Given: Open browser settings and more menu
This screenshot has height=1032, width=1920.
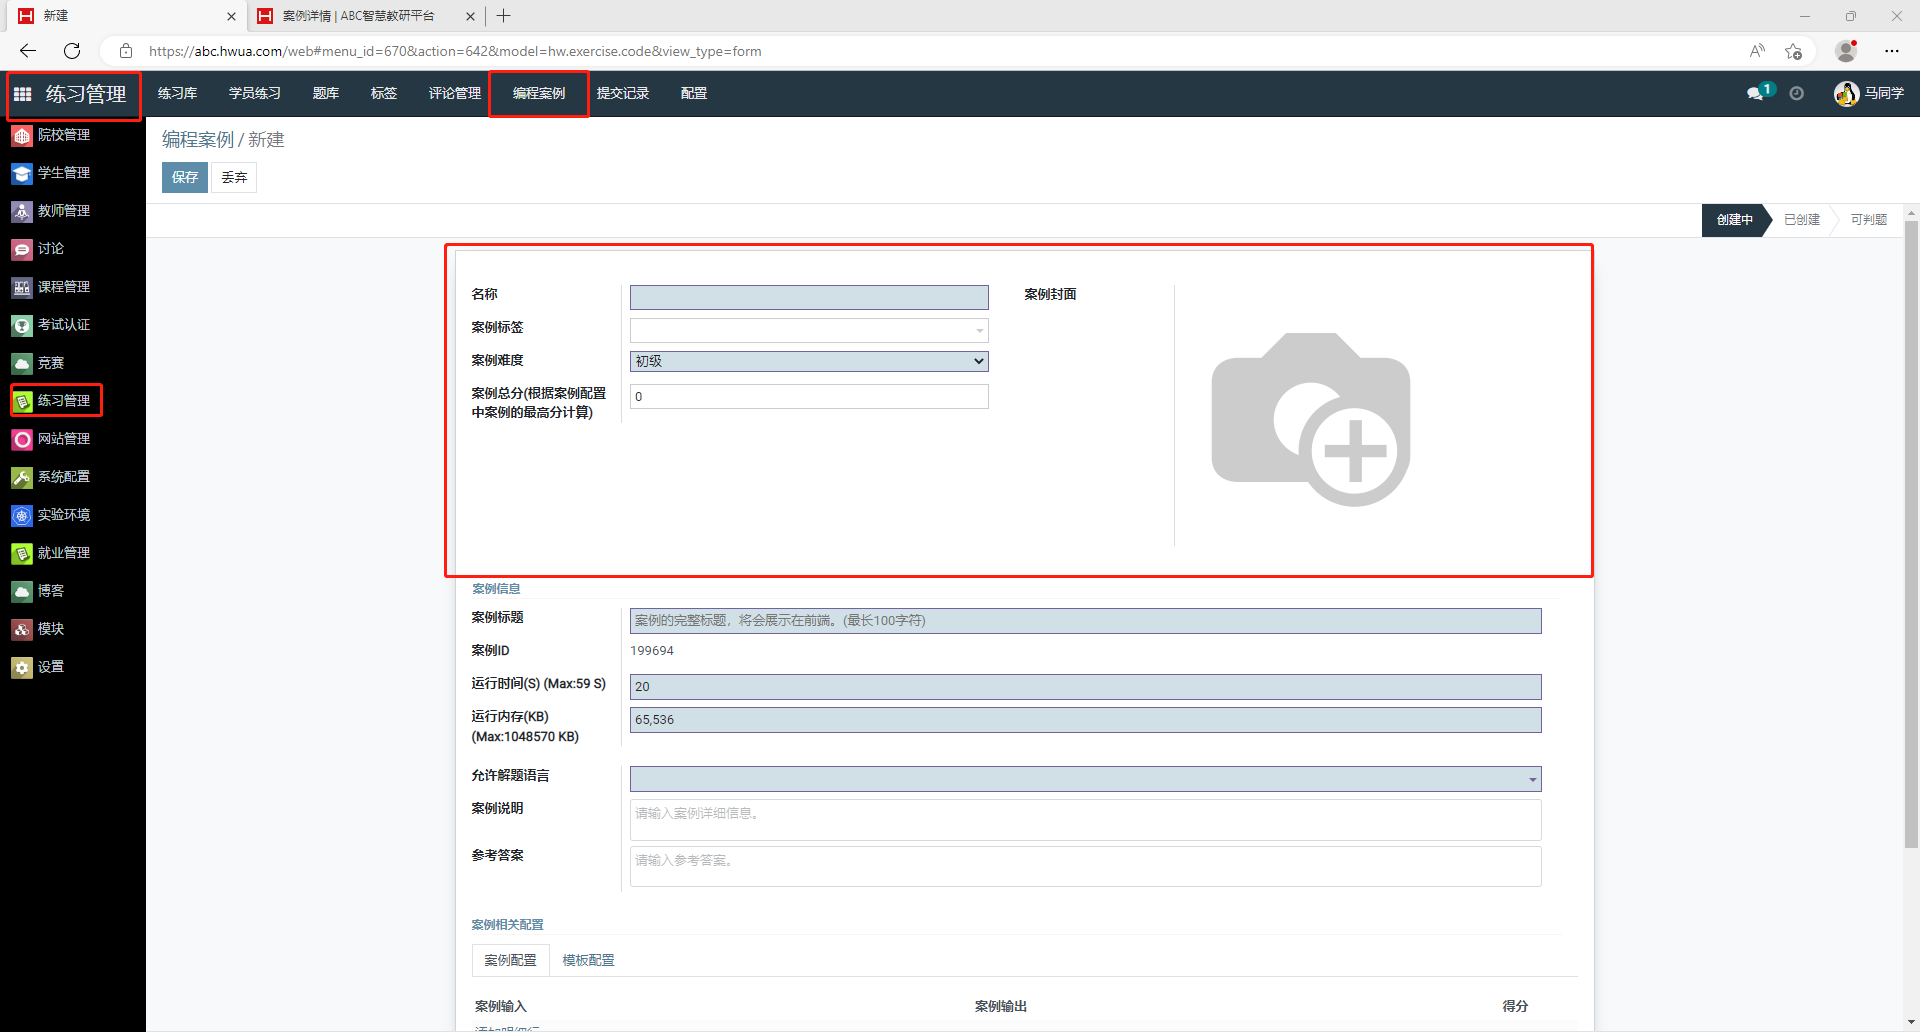Looking at the screenshot, I should point(1892,51).
